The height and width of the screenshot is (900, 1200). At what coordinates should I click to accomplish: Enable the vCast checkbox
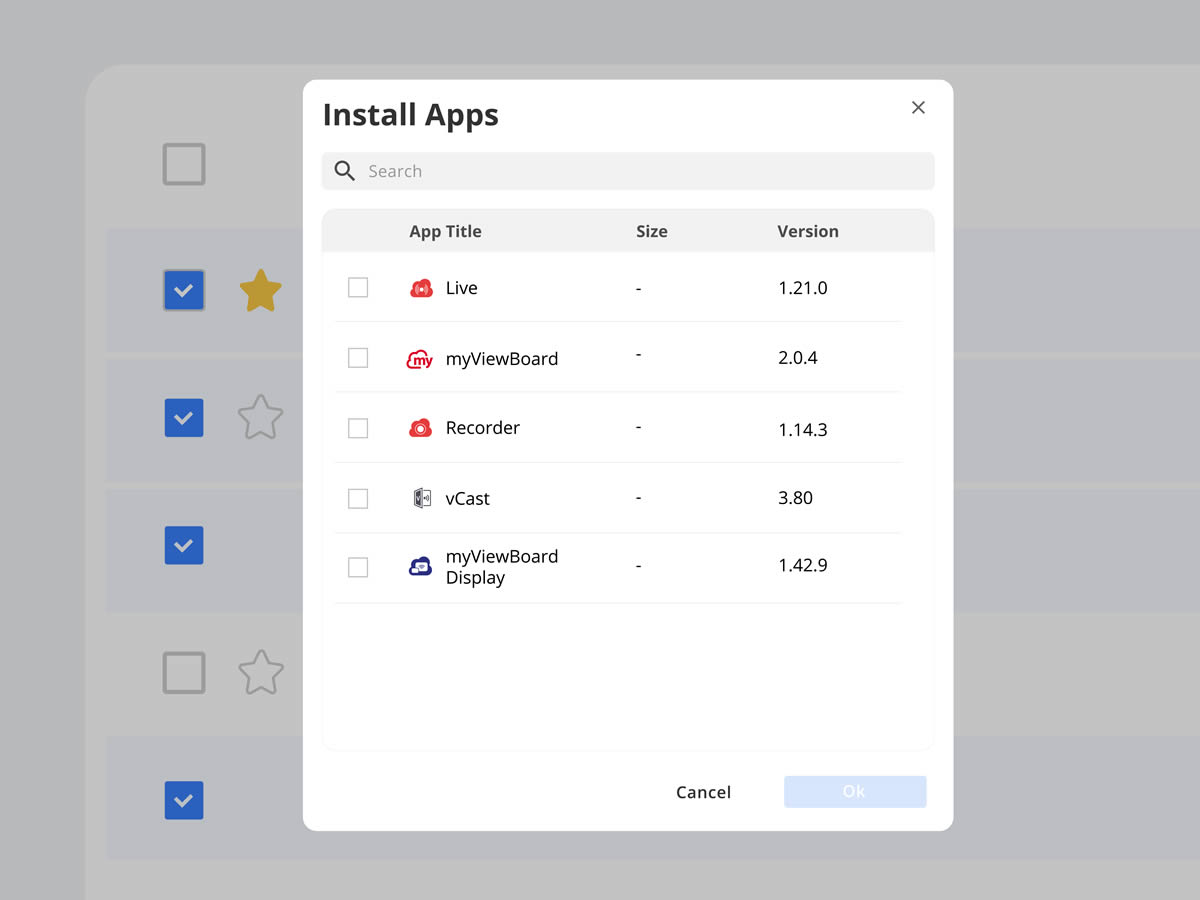tap(358, 498)
